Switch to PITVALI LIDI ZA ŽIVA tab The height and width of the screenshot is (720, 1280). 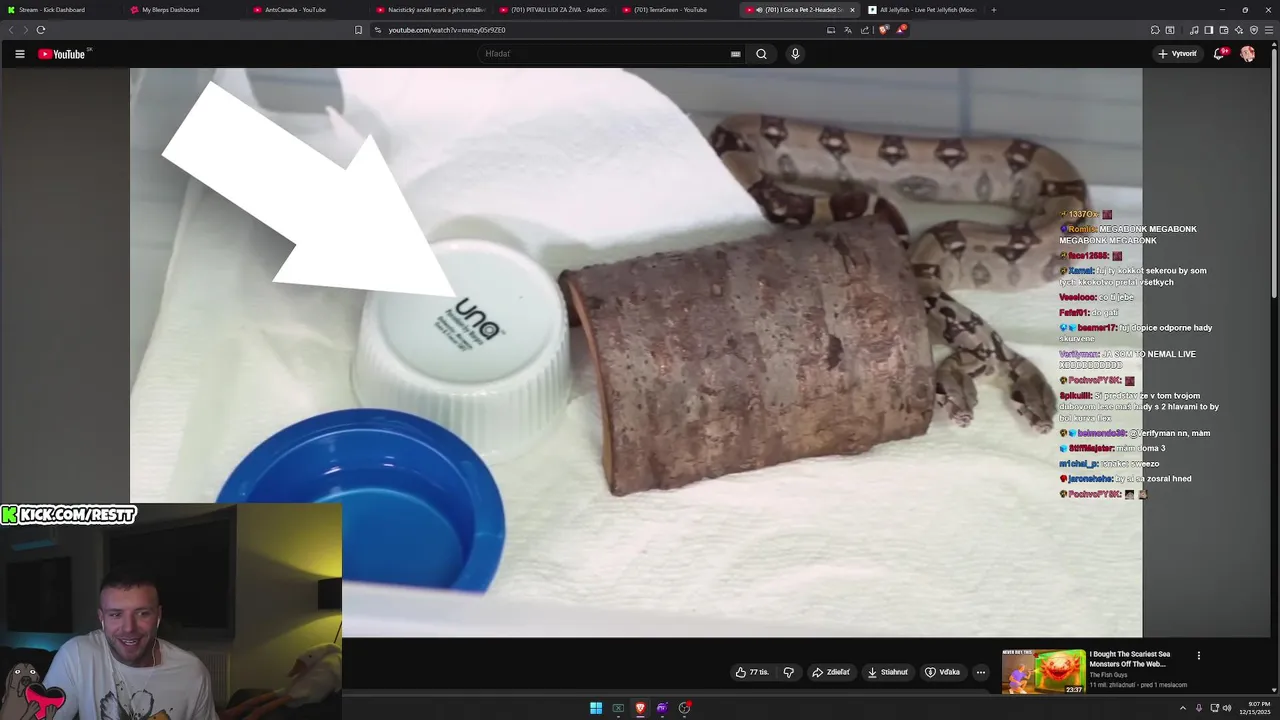tap(552, 10)
